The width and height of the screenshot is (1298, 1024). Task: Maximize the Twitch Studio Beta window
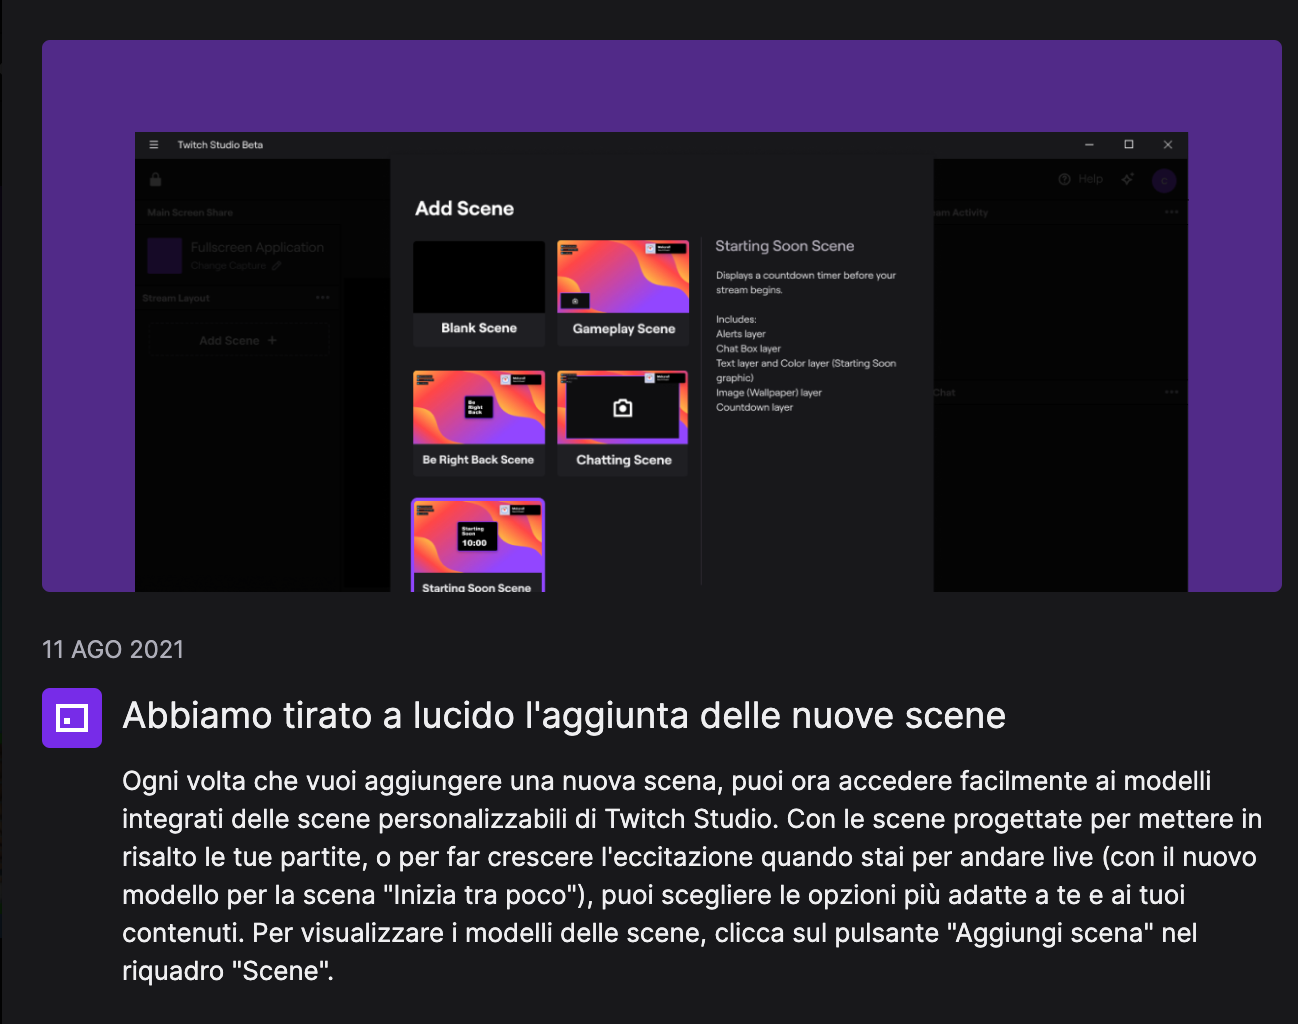click(x=1129, y=145)
